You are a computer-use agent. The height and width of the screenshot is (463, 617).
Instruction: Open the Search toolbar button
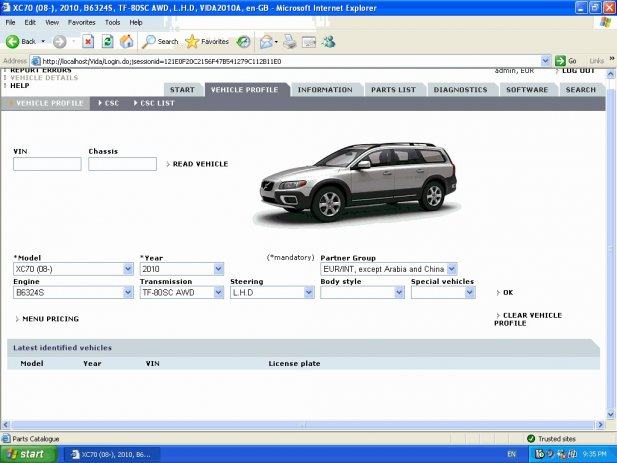[x=160, y=41]
